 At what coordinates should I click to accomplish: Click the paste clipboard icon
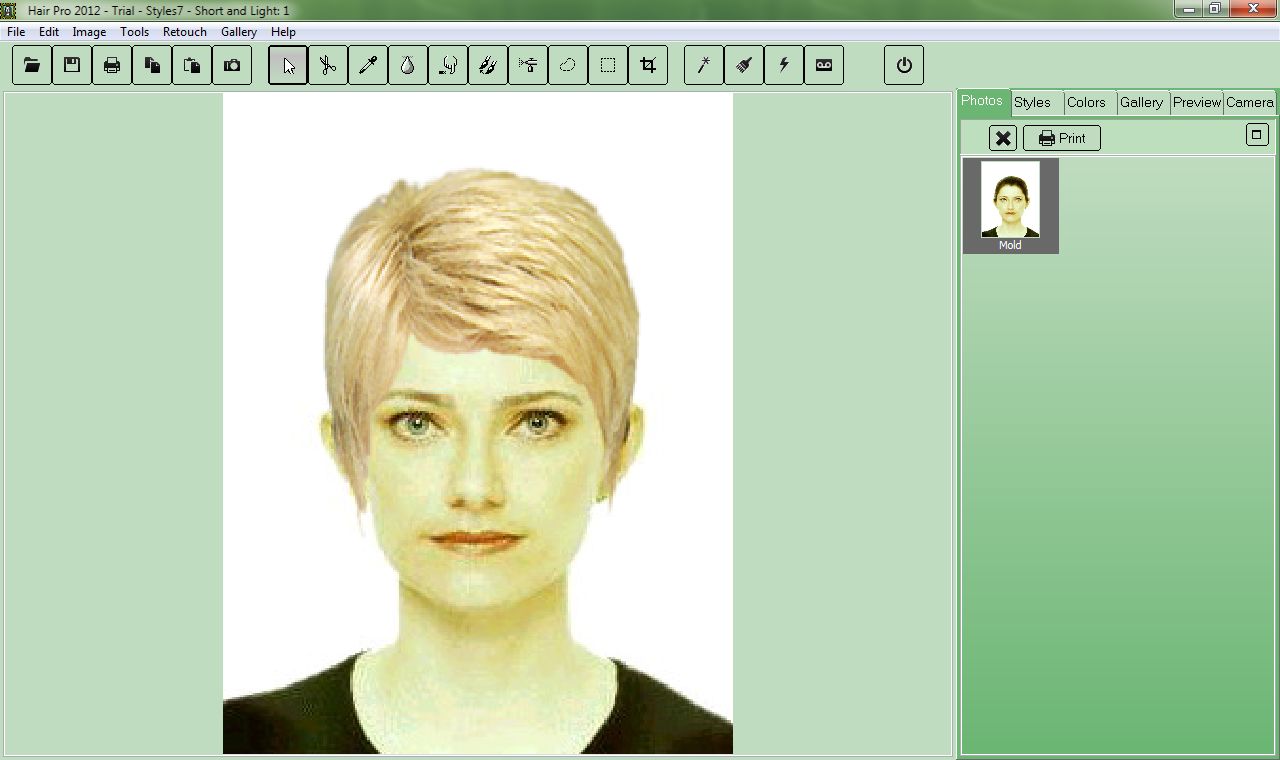pos(192,65)
